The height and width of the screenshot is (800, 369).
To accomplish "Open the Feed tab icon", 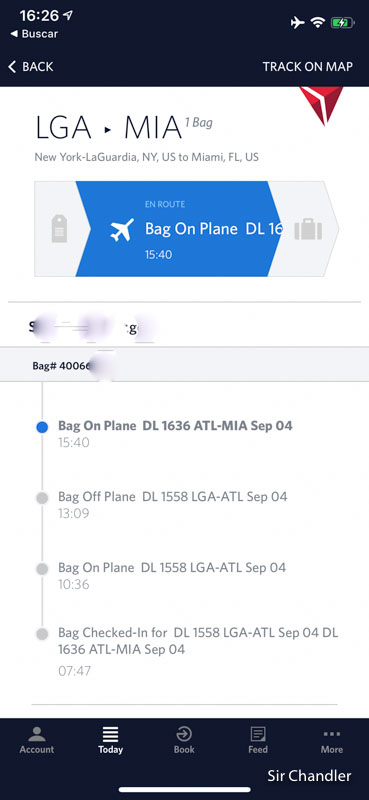I will click(258, 734).
